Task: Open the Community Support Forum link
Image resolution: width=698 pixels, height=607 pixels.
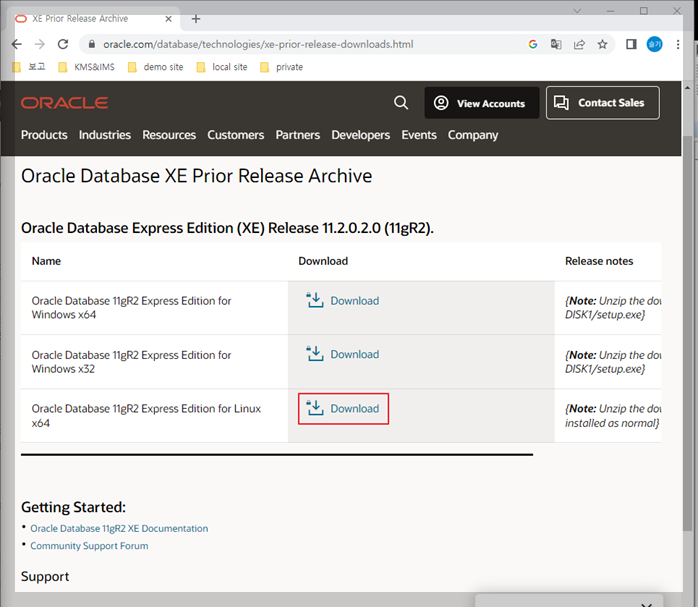Action: coord(89,546)
